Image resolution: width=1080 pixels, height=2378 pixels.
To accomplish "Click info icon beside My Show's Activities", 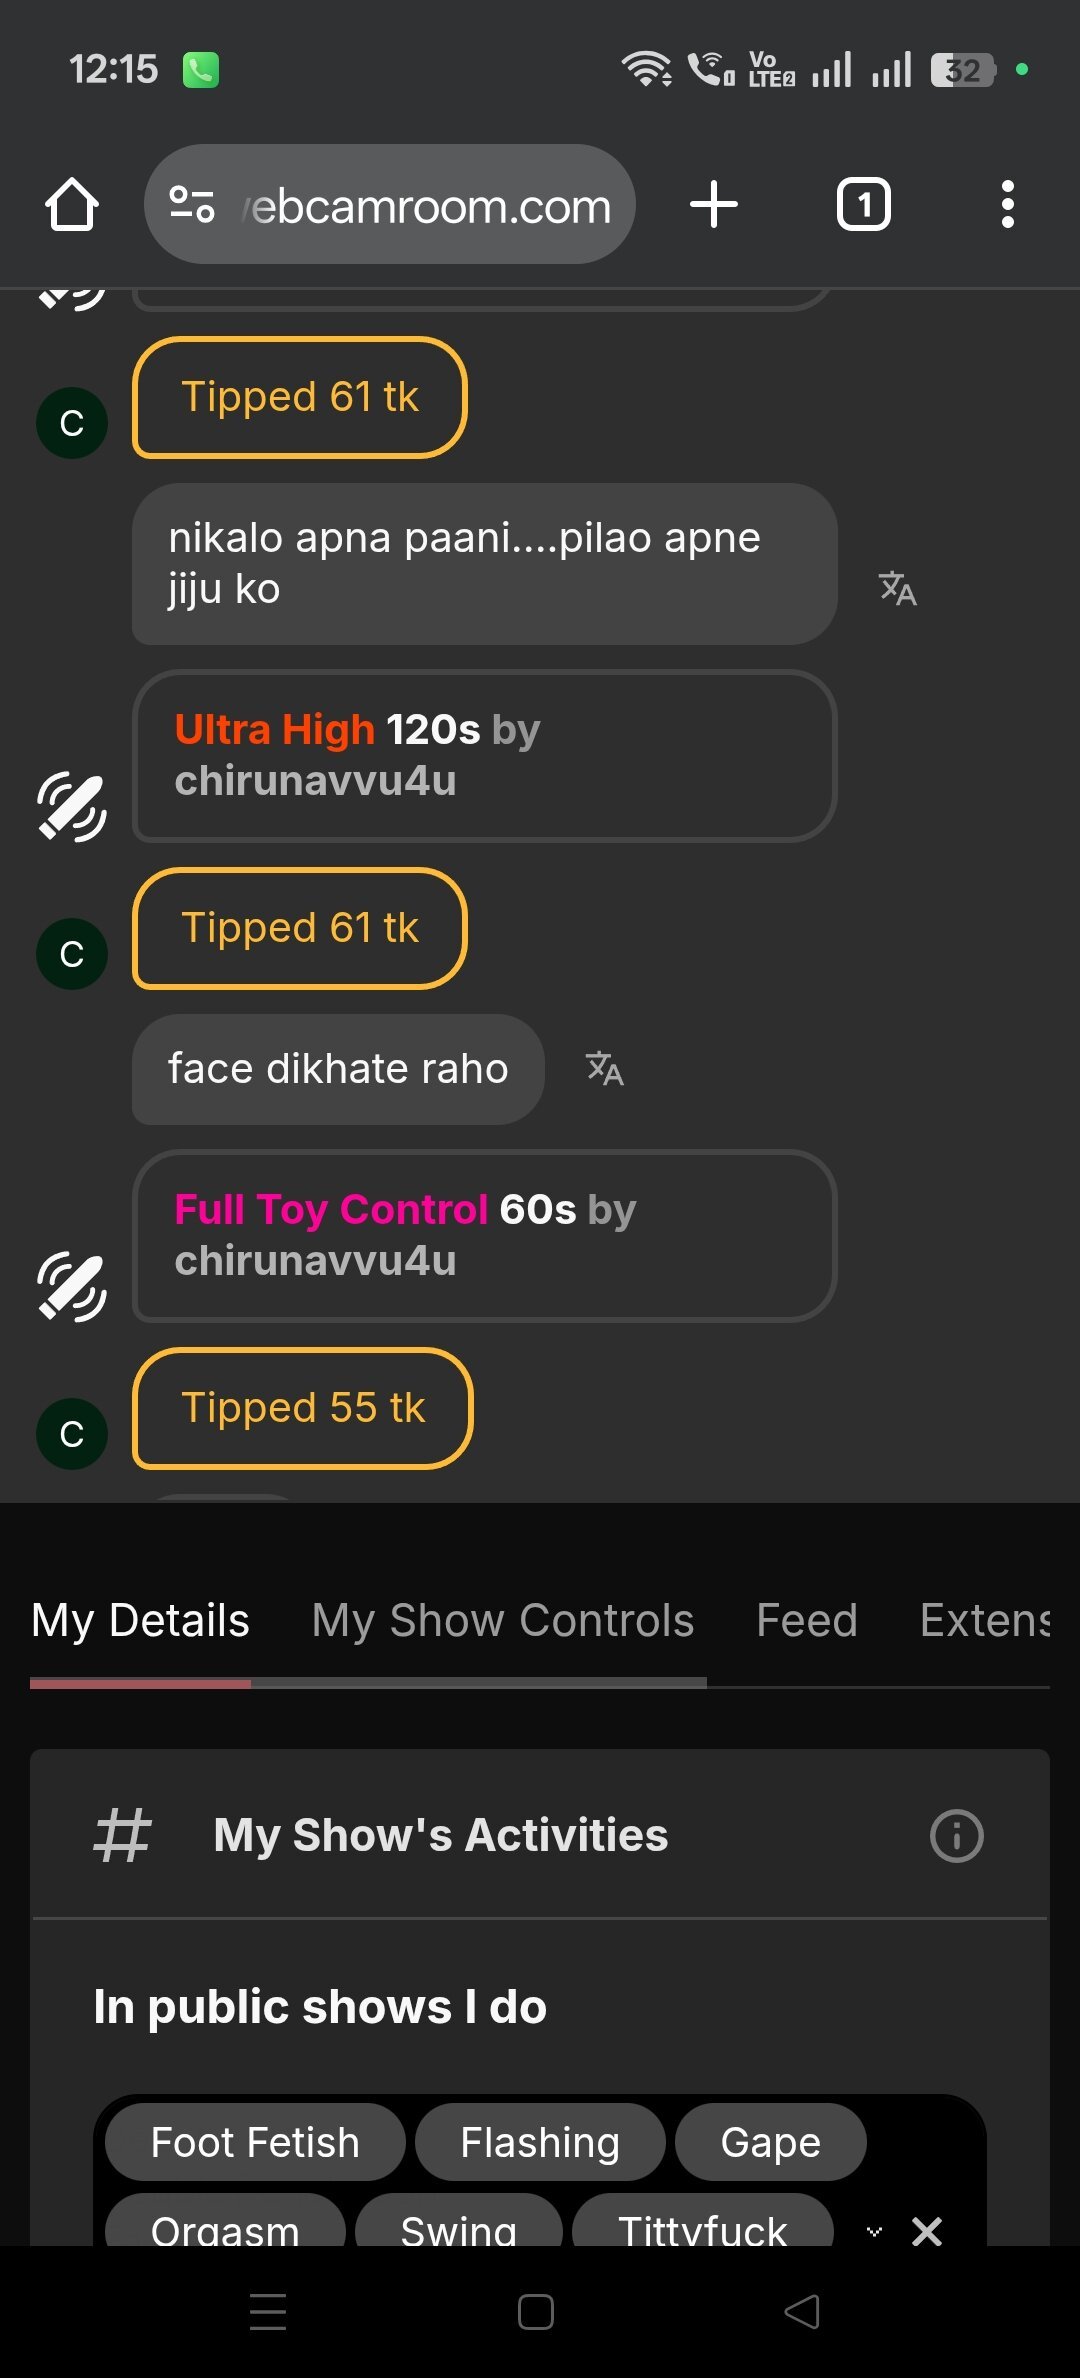I will [957, 1836].
